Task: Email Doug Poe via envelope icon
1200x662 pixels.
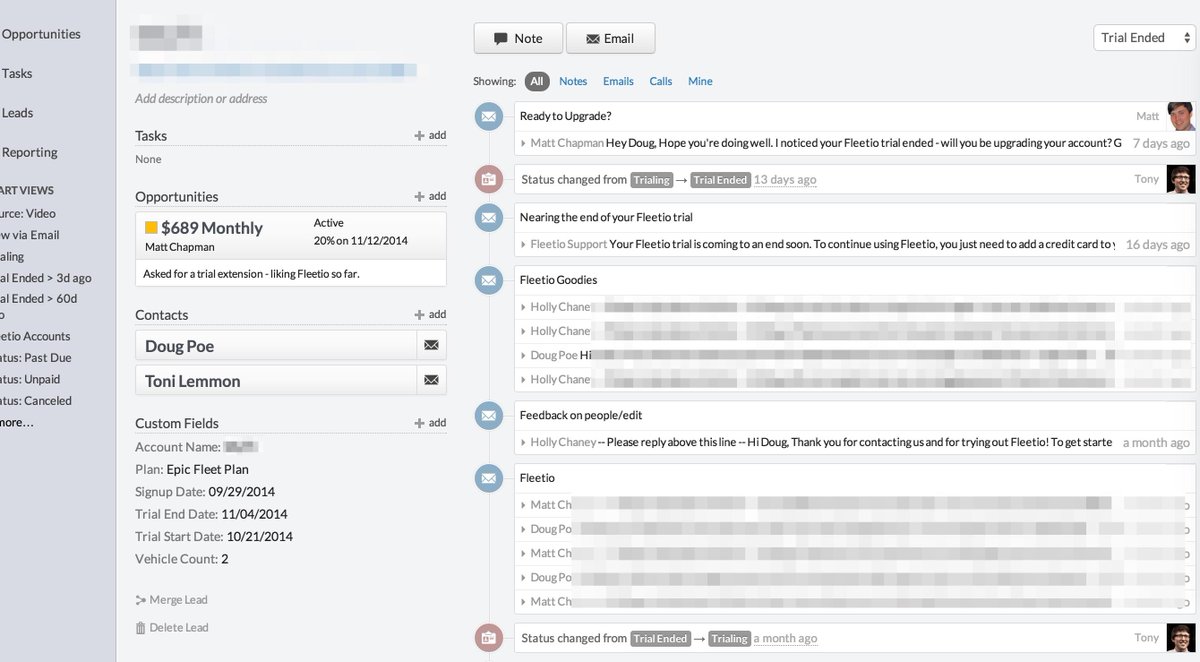Action: [431, 346]
